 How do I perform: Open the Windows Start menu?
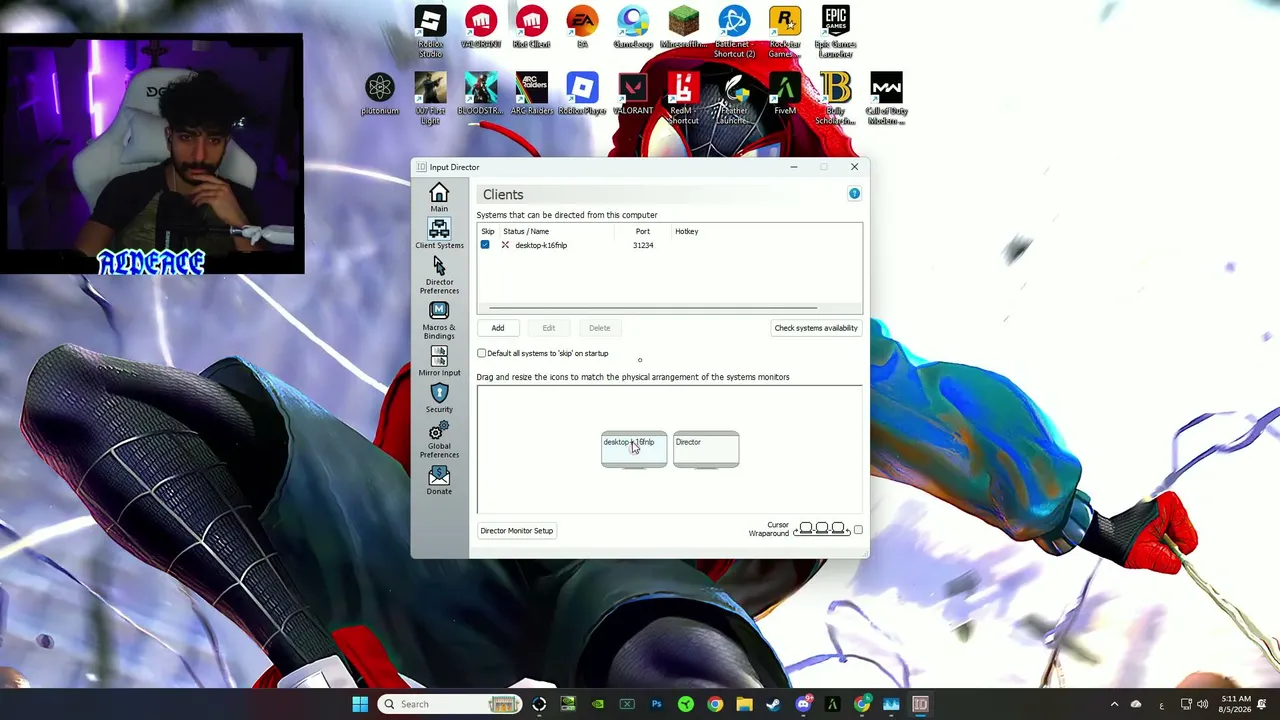[360, 704]
